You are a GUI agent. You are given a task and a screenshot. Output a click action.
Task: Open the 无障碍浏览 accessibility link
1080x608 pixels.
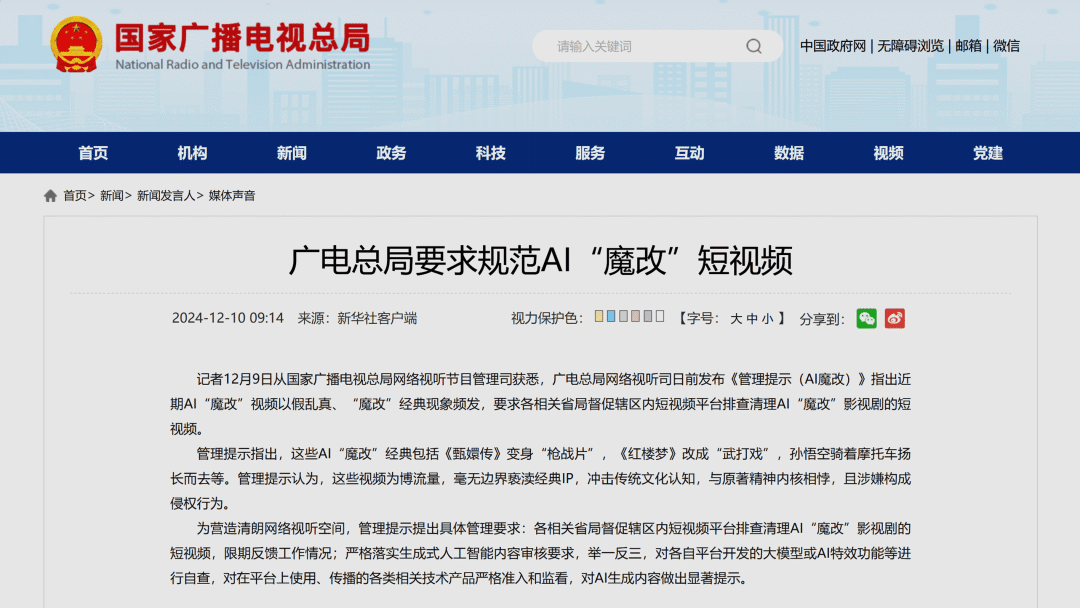pyautogui.click(x=910, y=46)
